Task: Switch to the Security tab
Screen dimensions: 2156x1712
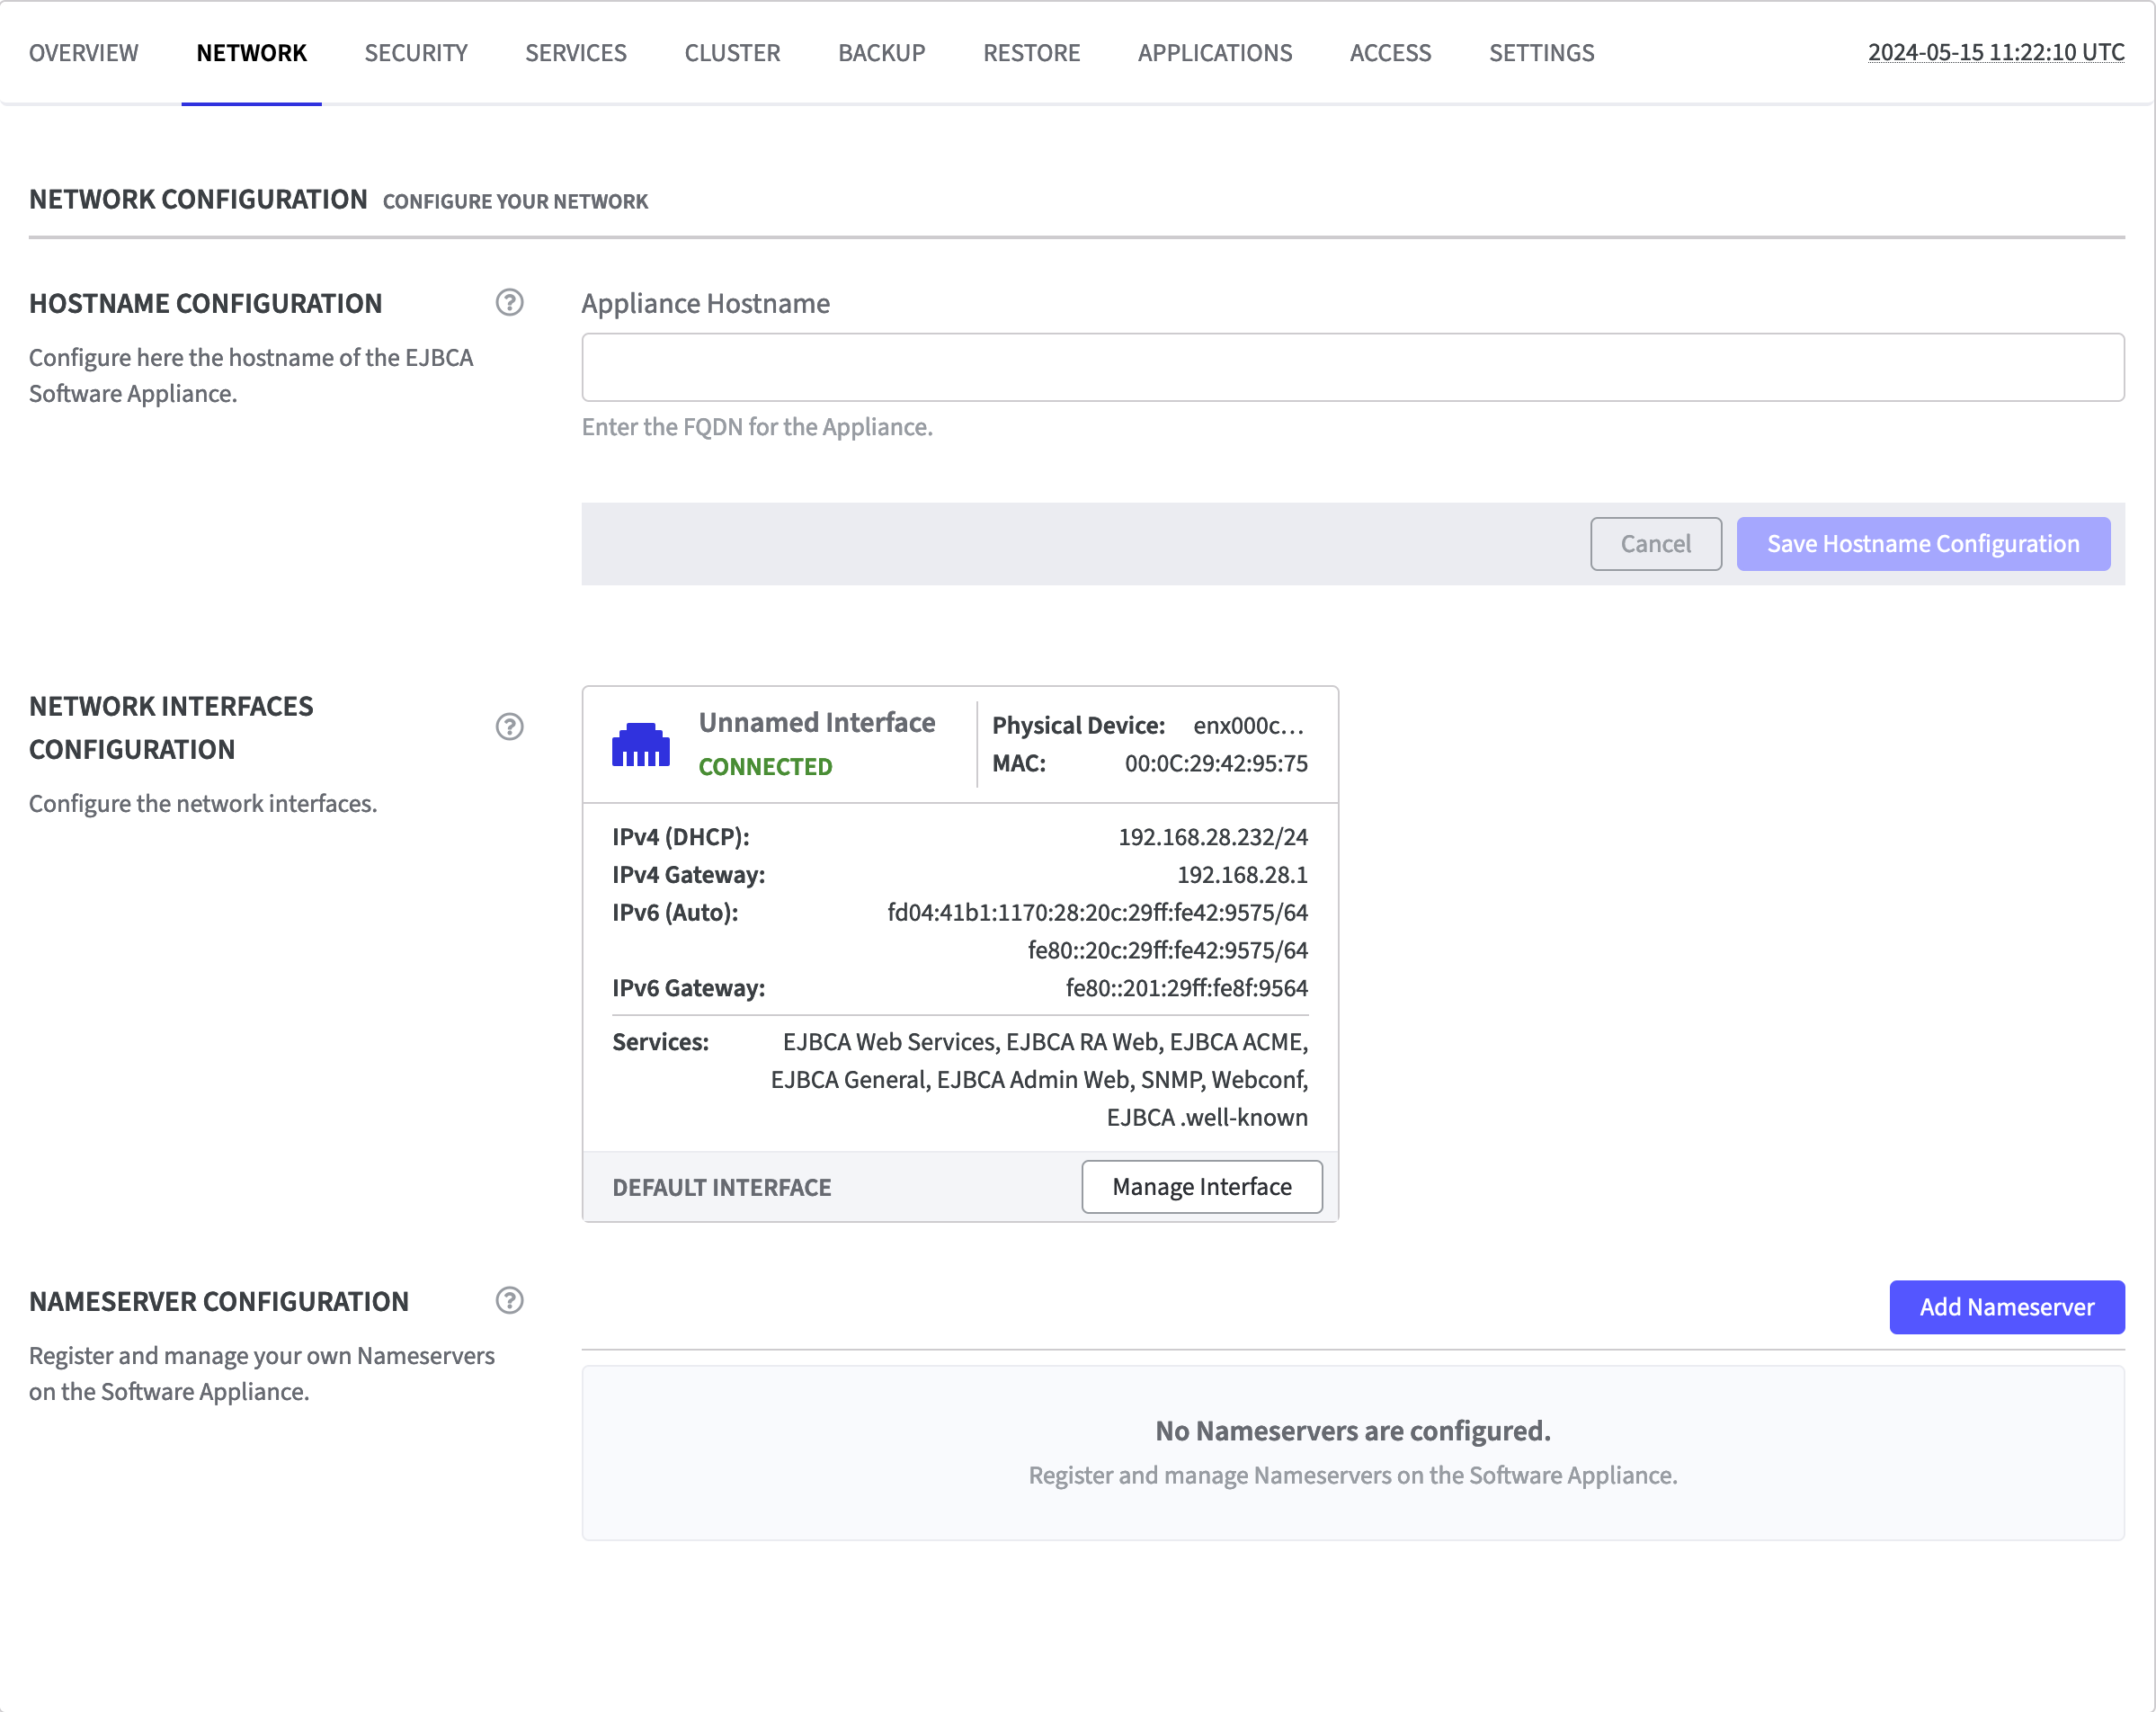Action: pos(416,53)
